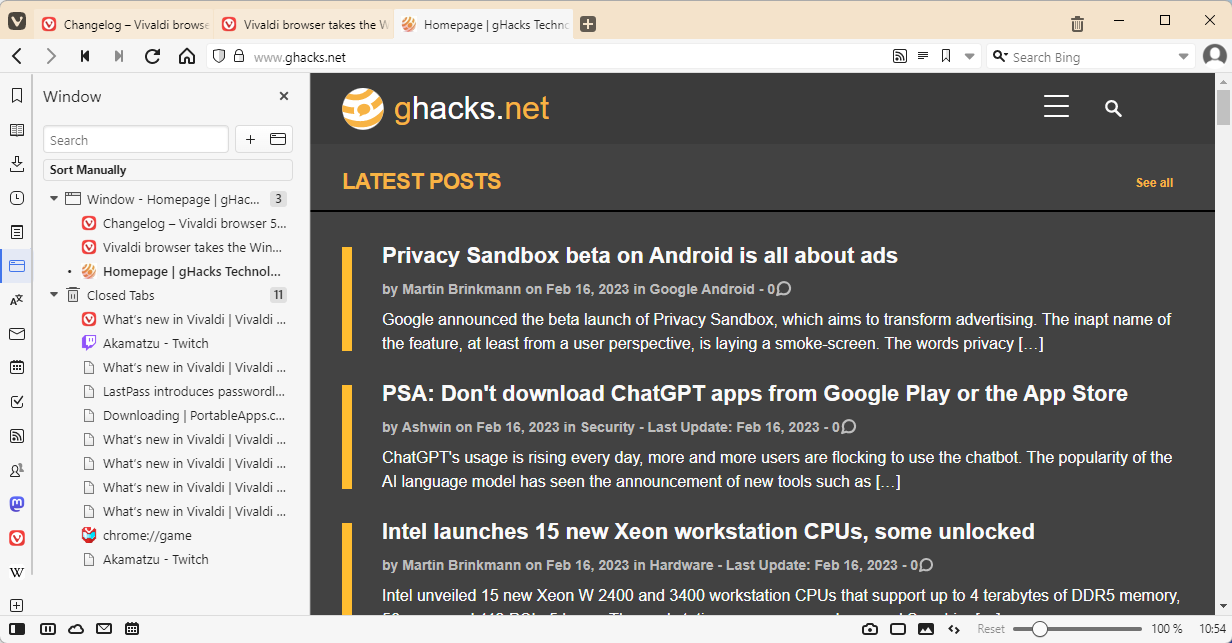Screen dimensions: 1232x643
Task: Open Page actions in the status bar
Action: [x=954, y=629]
